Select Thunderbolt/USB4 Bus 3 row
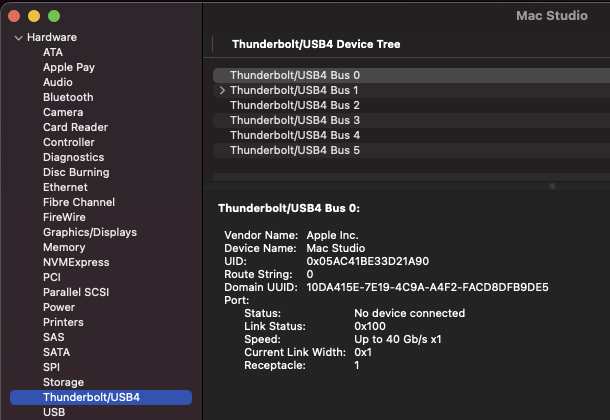 click(x=411, y=120)
